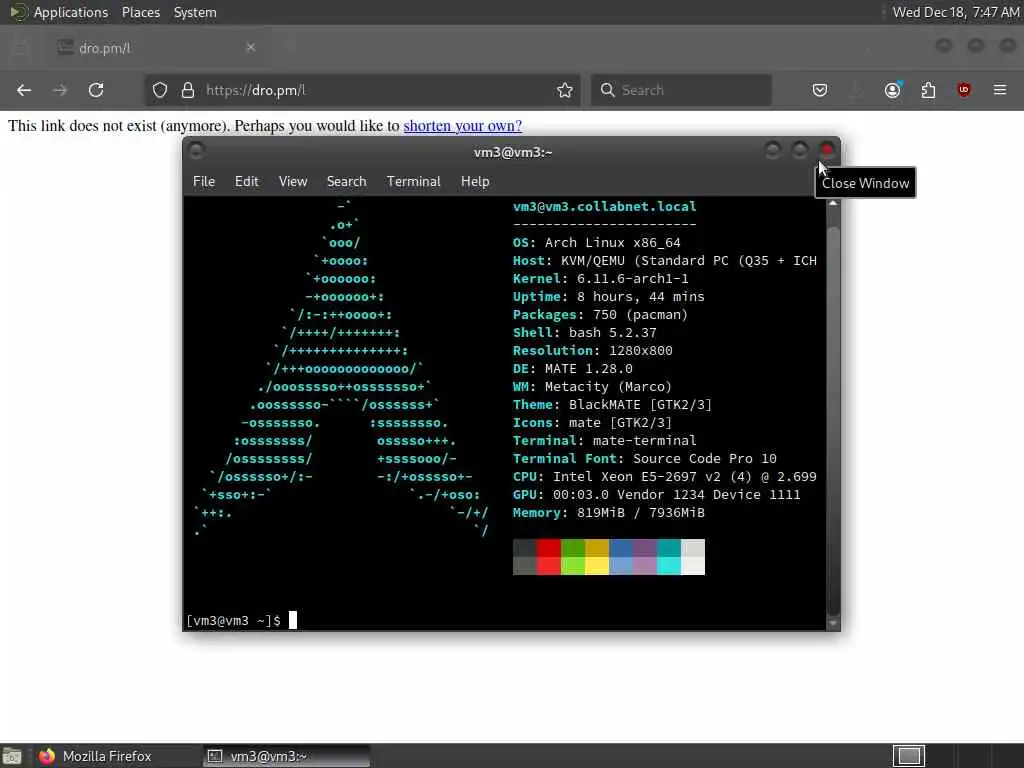Click the 'Kernel: 6.11.6-arch1-1' line
This screenshot has width=1024, height=768.
click(600, 279)
